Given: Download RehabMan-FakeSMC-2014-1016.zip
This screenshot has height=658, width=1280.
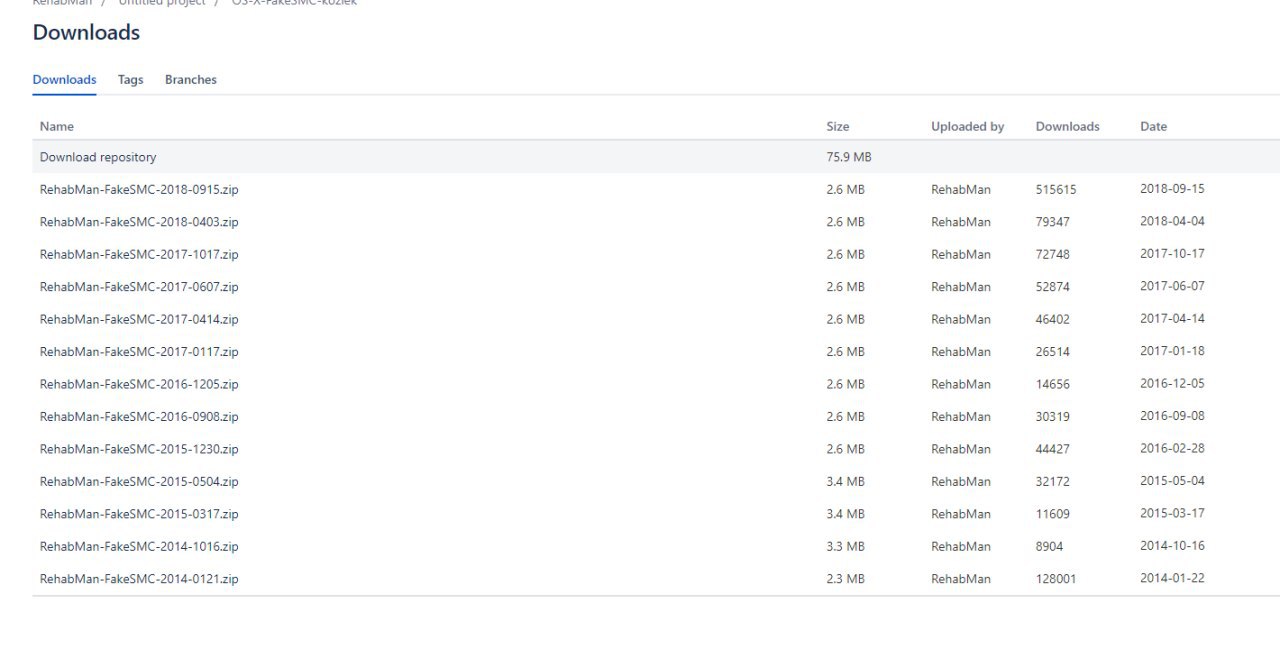Looking at the screenshot, I should click(139, 547).
